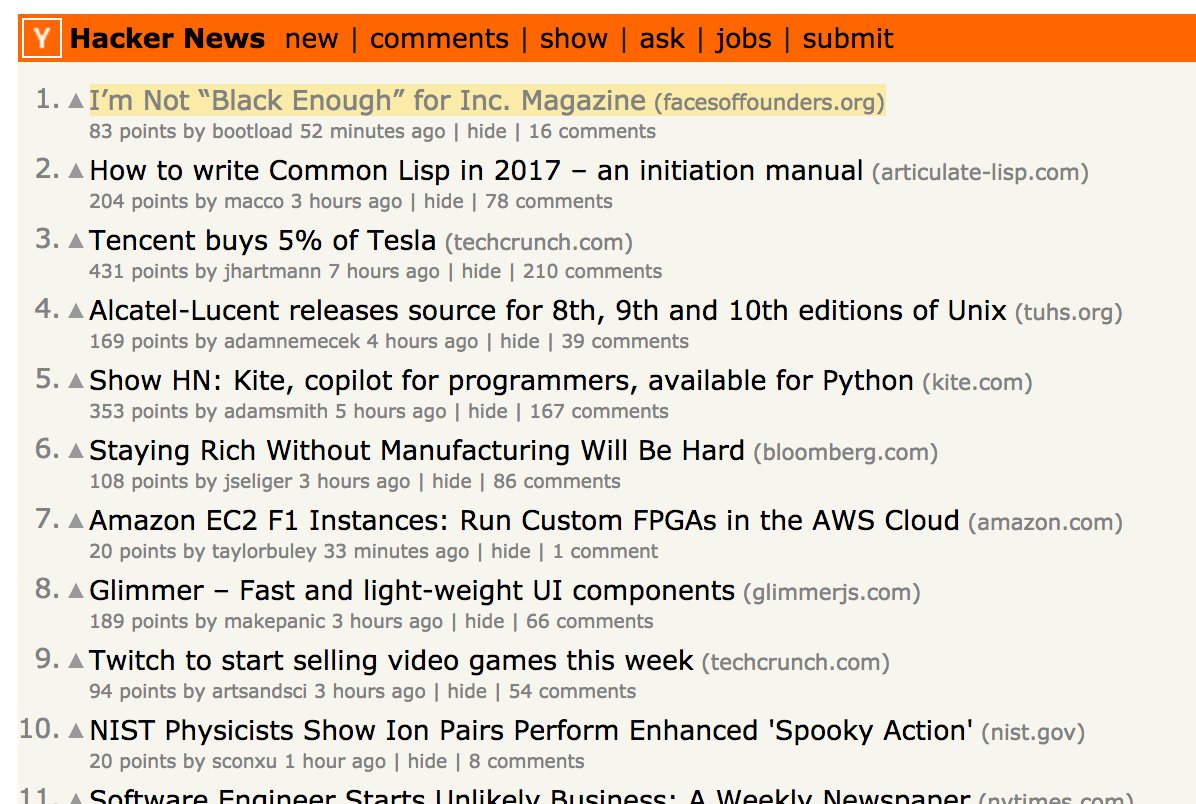Image resolution: width=1196 pixels, height=804 pixels.
Task: View user profile of makepanic
Action: tap(275, 622)
